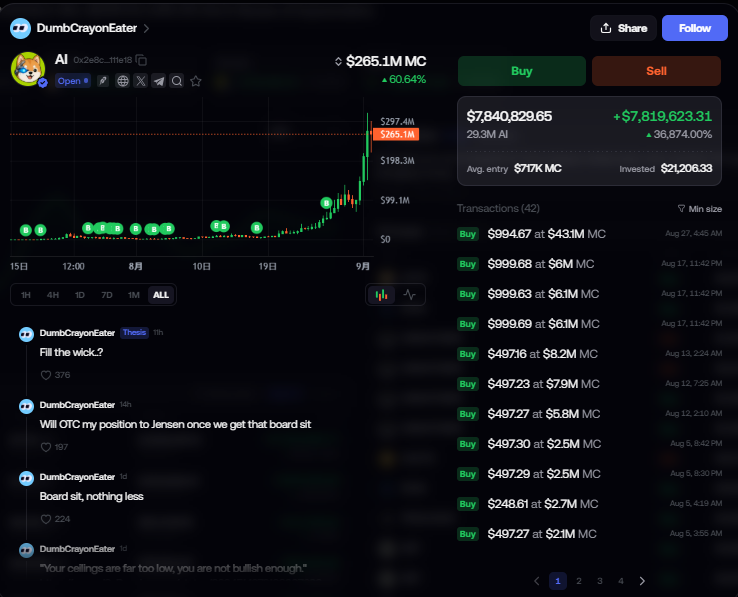Select the 4H timeframe
Image resolution: width=738 pixels, height=597 pixels.
tap(53, 295)
